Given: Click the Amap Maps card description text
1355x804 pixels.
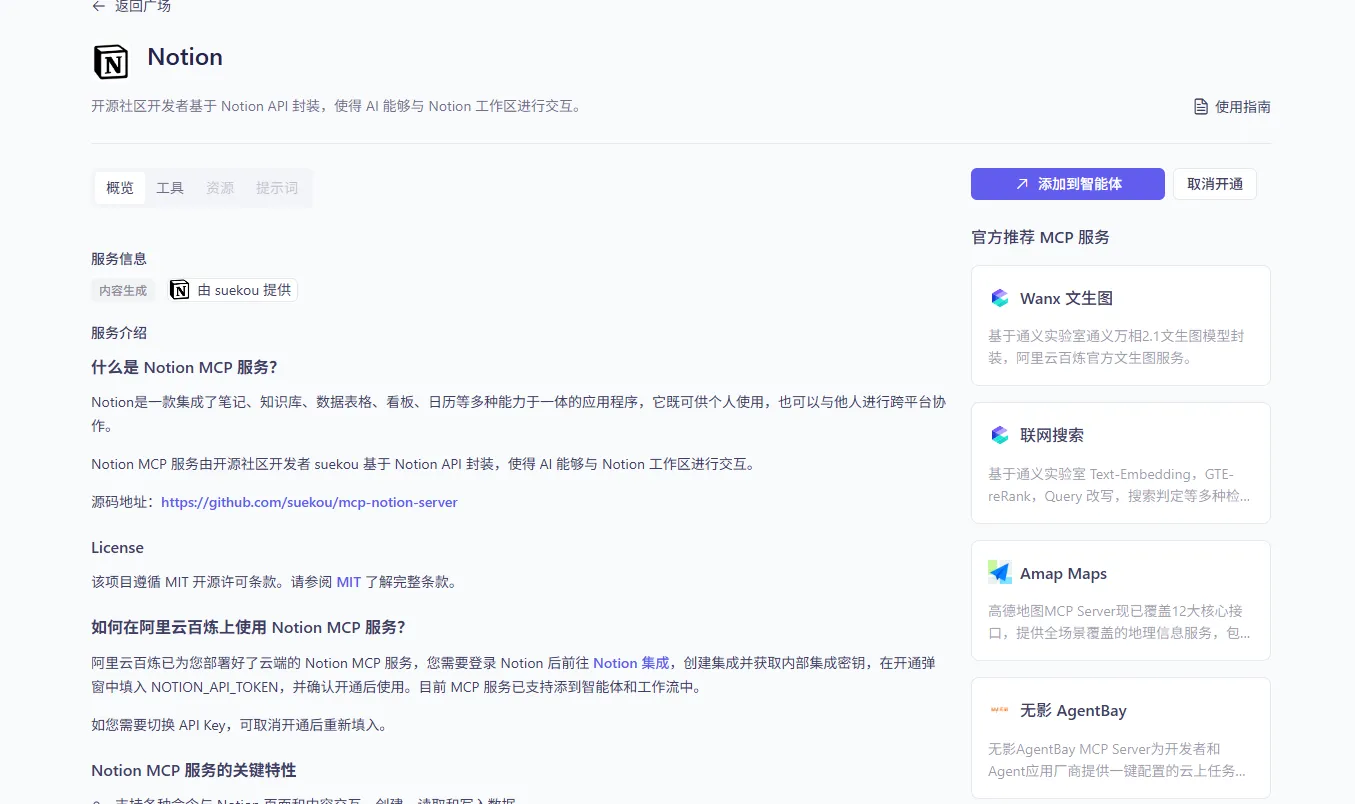Looking at the screenshot, I should click(x=1119, y=622).
